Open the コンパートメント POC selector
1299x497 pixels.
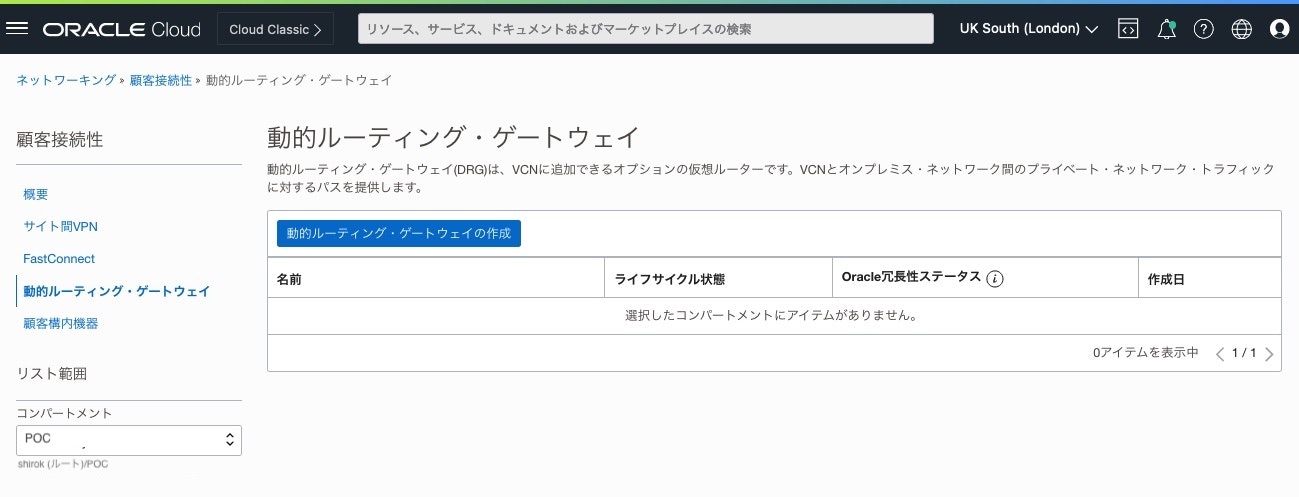click(x=129, y=440)
